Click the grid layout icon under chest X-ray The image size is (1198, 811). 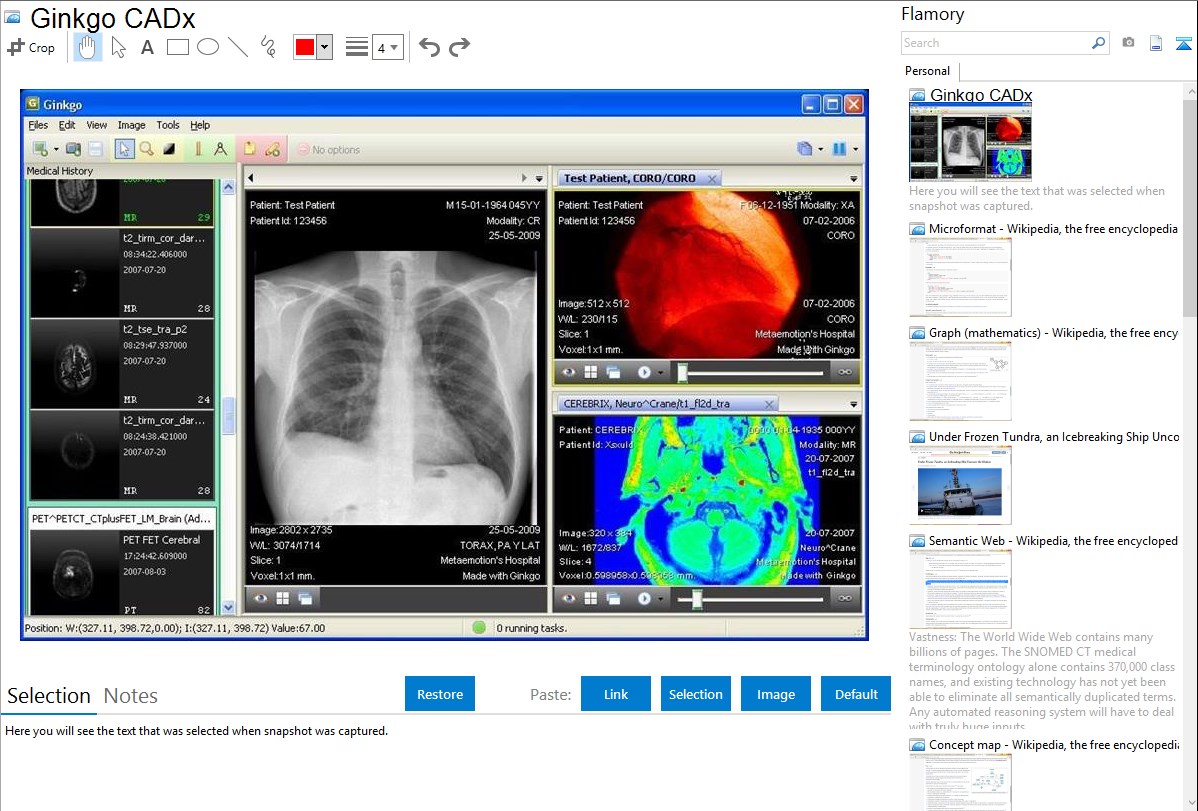pos(283,599)
